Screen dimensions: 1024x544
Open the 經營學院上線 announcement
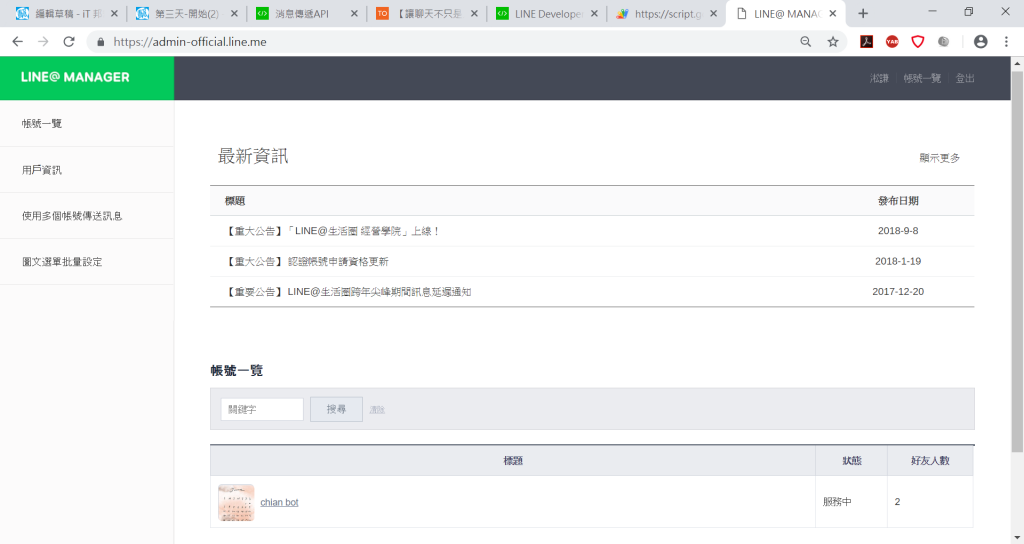coord(333,231)
